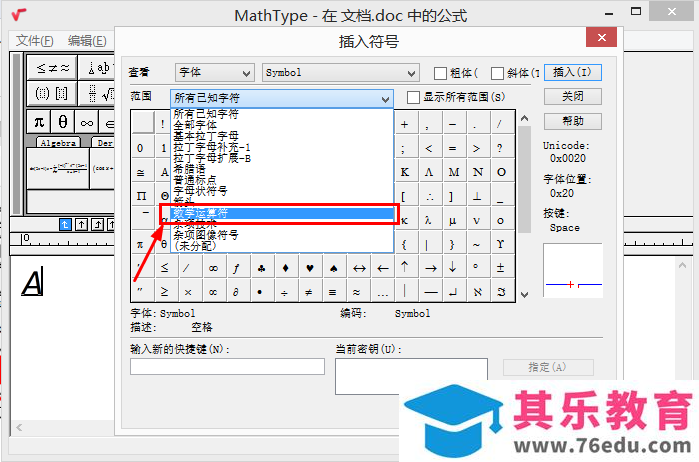The image size is (699, 462).
Task: Click the 输入新的快捷键 input field
Action: coord(227,367)
